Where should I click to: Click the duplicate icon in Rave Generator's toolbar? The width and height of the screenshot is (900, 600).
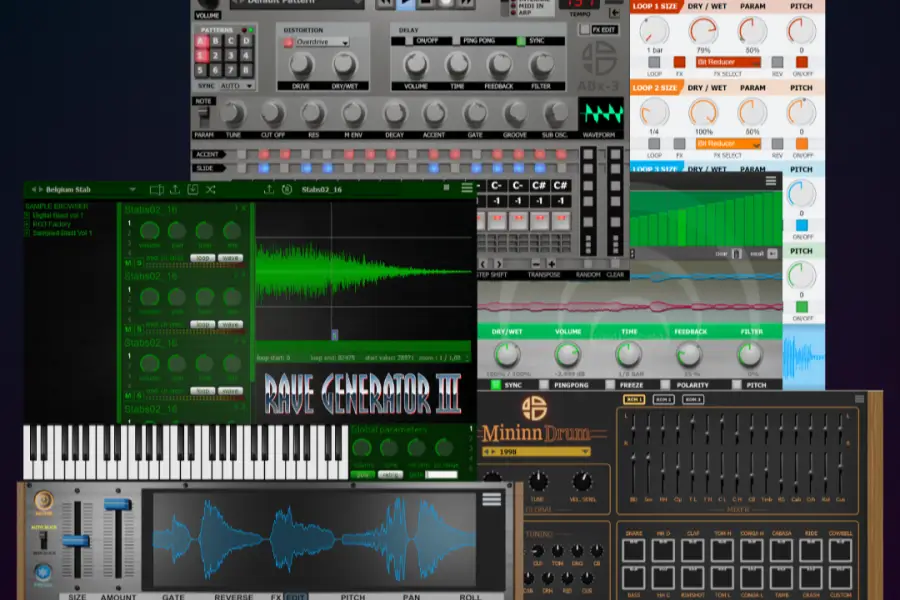[156, 189]
